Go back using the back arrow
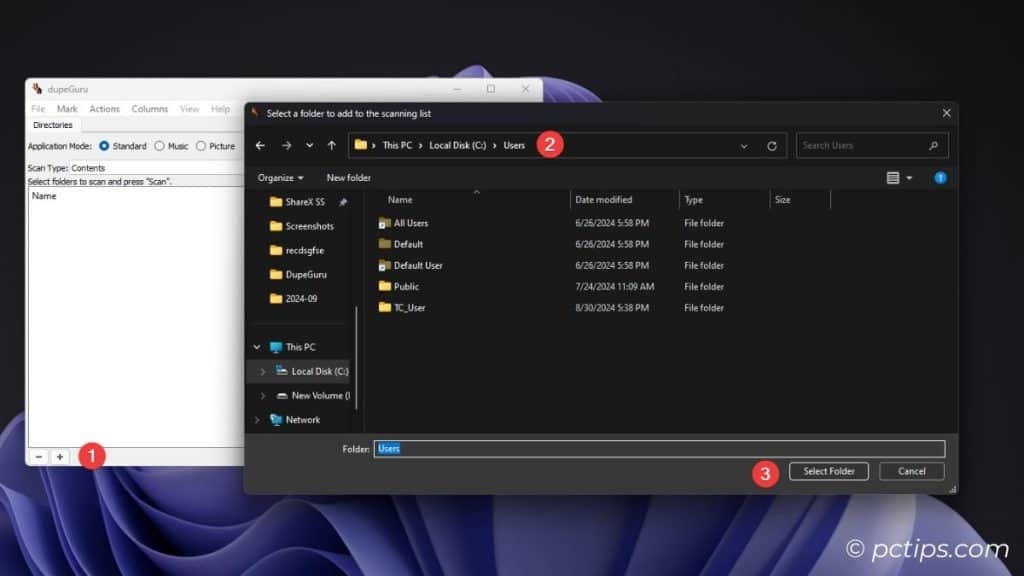1024x576 pixels. 260,146
